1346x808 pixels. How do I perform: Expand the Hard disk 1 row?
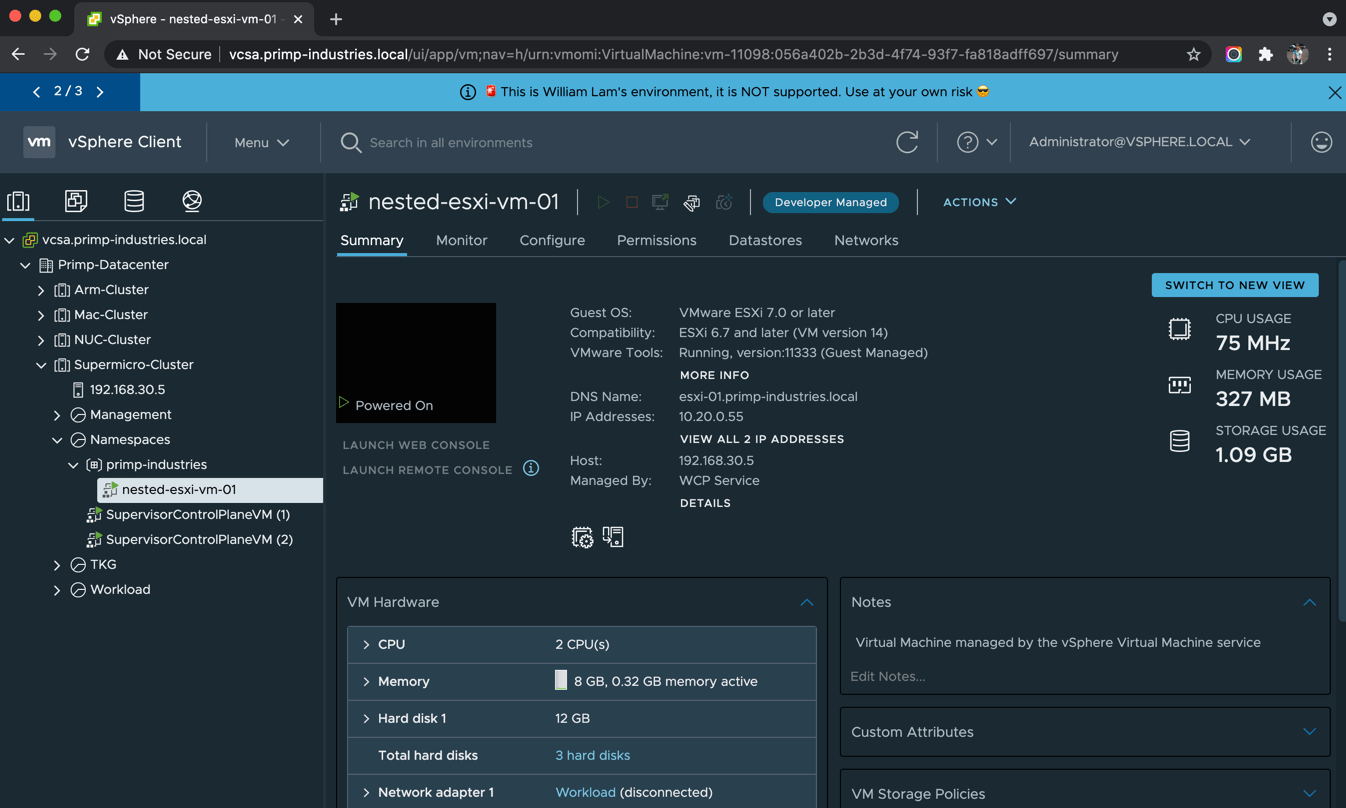click(366, 719)
